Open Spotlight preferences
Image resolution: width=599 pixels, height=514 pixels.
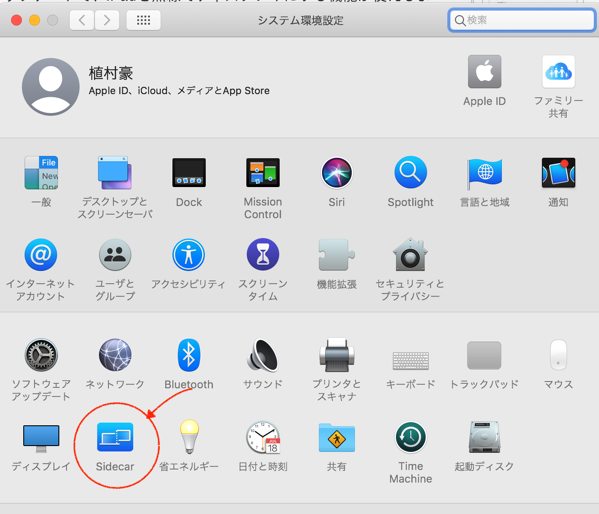410,173
